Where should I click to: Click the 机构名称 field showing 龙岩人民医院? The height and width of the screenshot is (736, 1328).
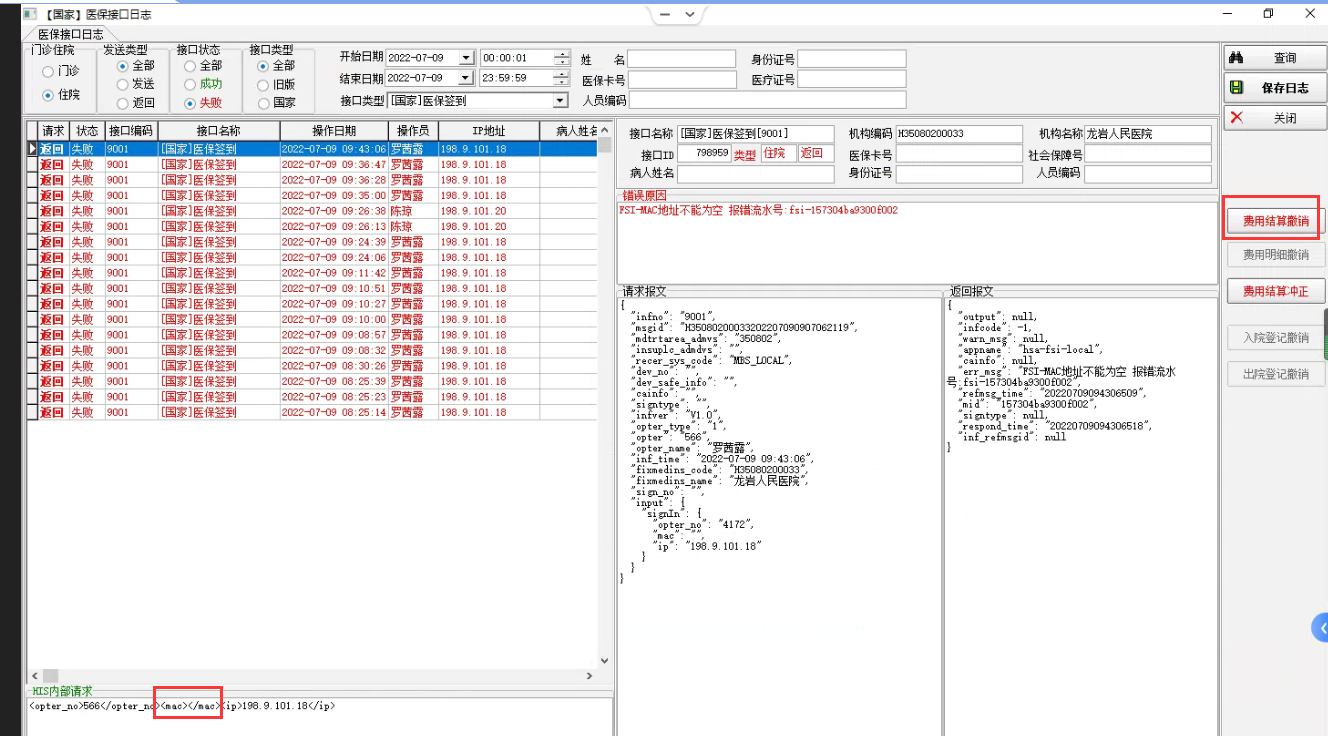(1148, 134)
